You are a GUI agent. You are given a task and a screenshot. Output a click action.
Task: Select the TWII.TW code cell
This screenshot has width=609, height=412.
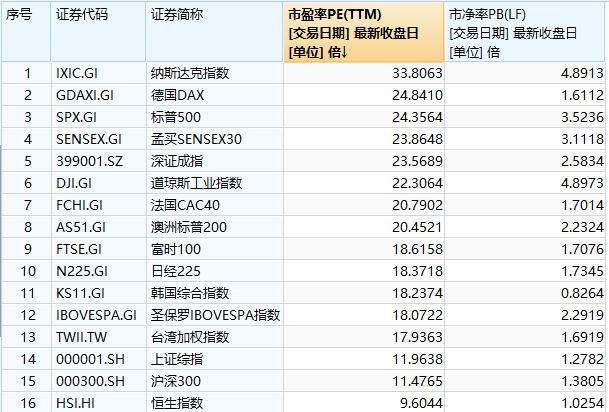[x=98, y=337]
